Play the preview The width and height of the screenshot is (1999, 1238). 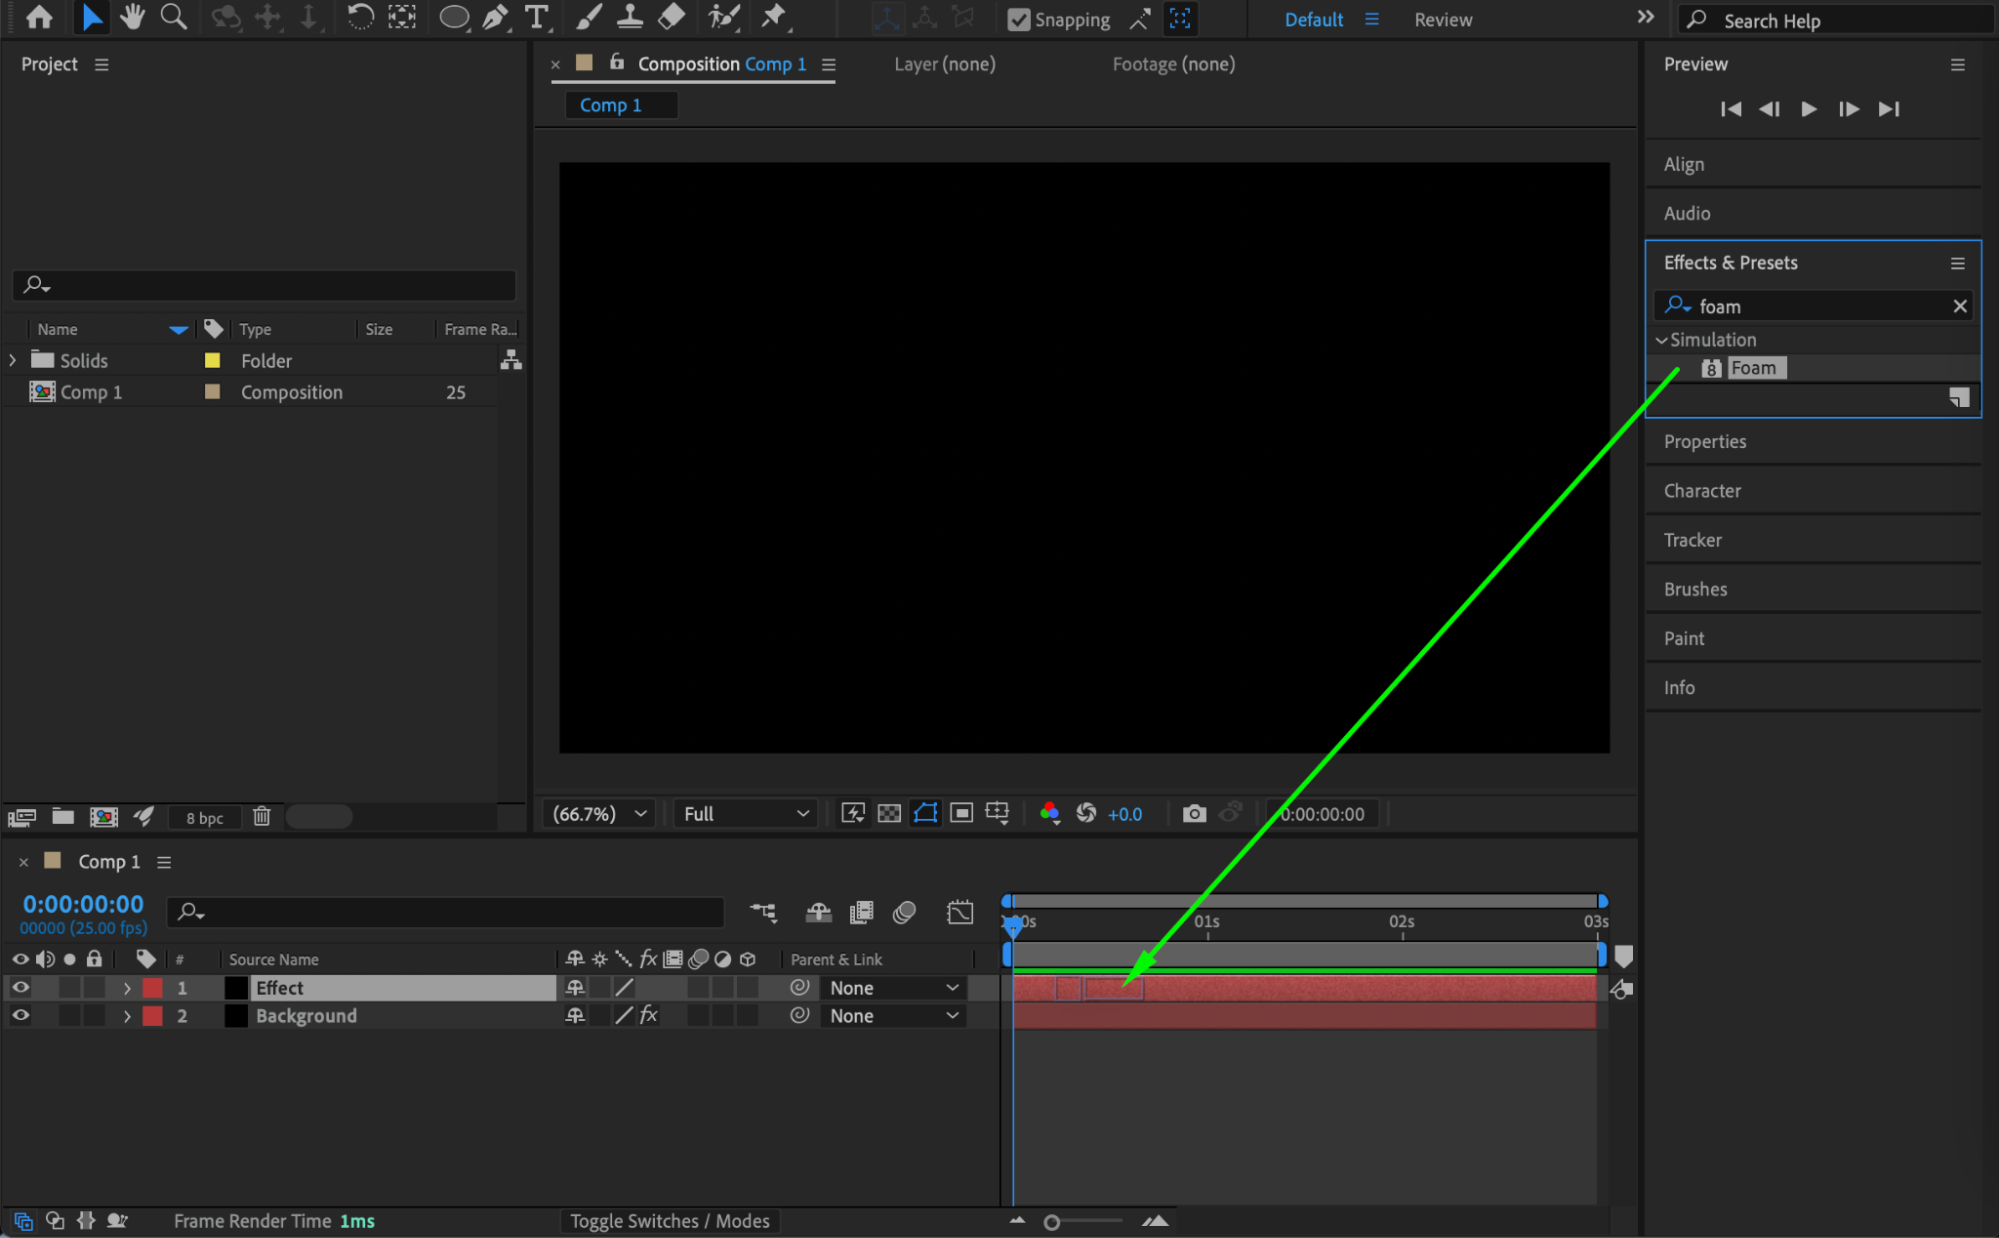click(x=1808, y=109)
